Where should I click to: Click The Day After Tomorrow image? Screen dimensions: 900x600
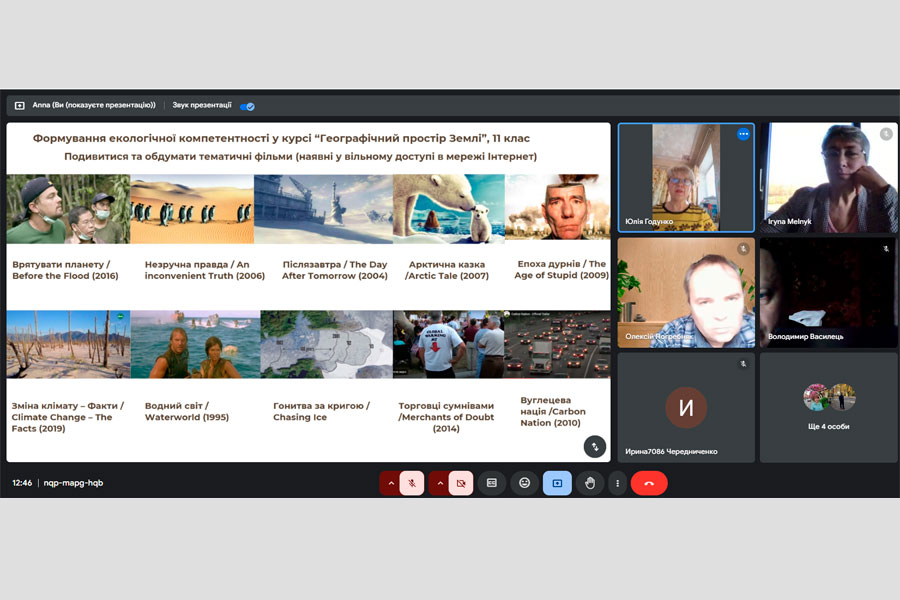coord(324,209)
